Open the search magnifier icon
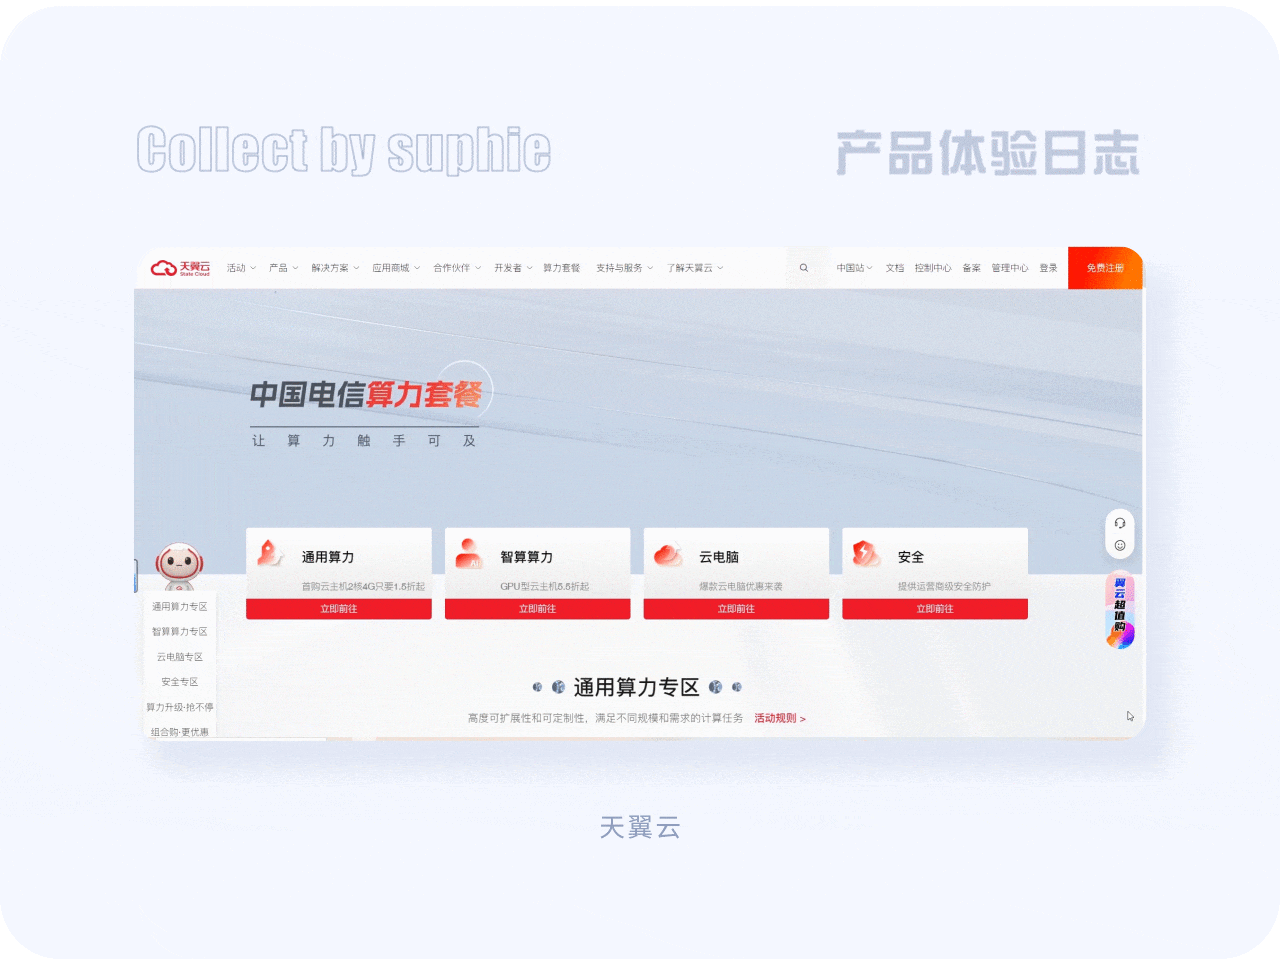This screenshot has height=960, width=1280. tap(804, 268)
